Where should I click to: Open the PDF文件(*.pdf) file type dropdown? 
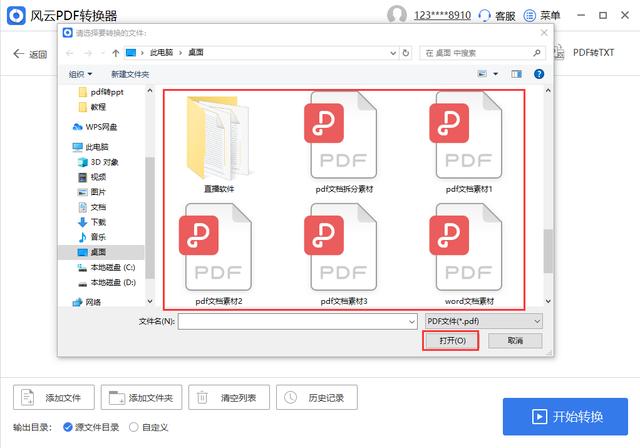point(483,321)
